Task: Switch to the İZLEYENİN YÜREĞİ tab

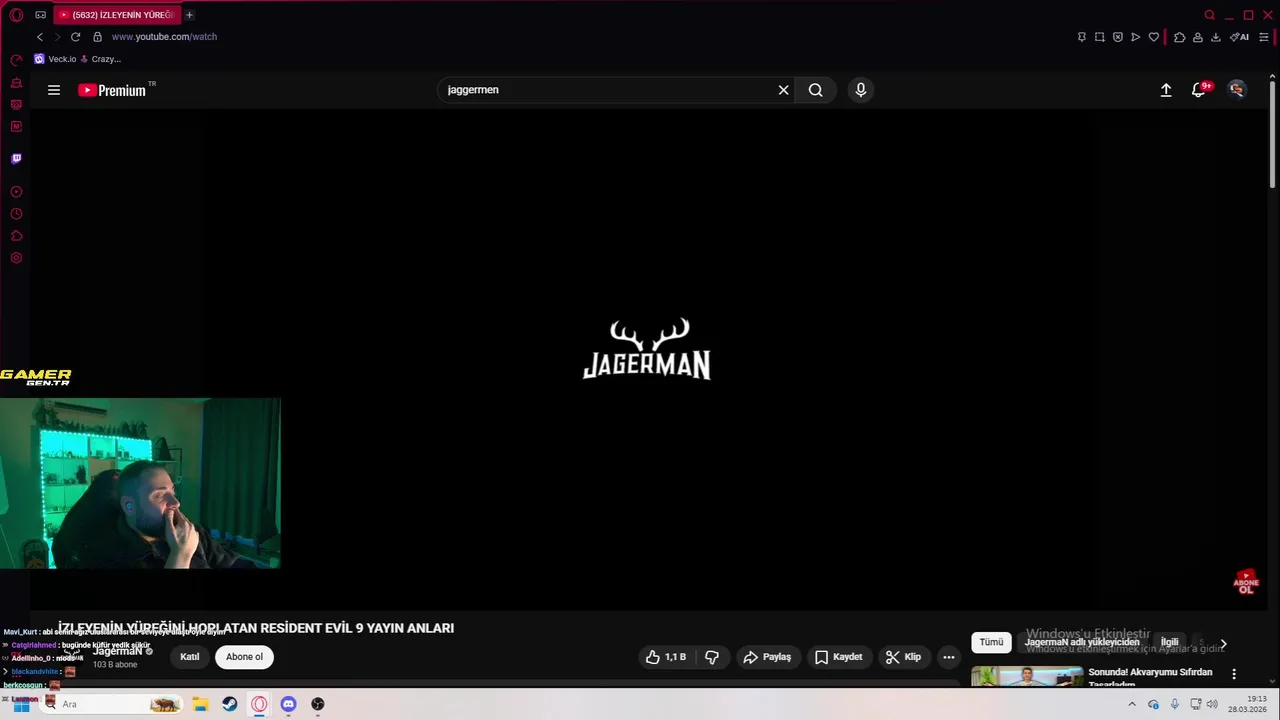Action: 115,15
